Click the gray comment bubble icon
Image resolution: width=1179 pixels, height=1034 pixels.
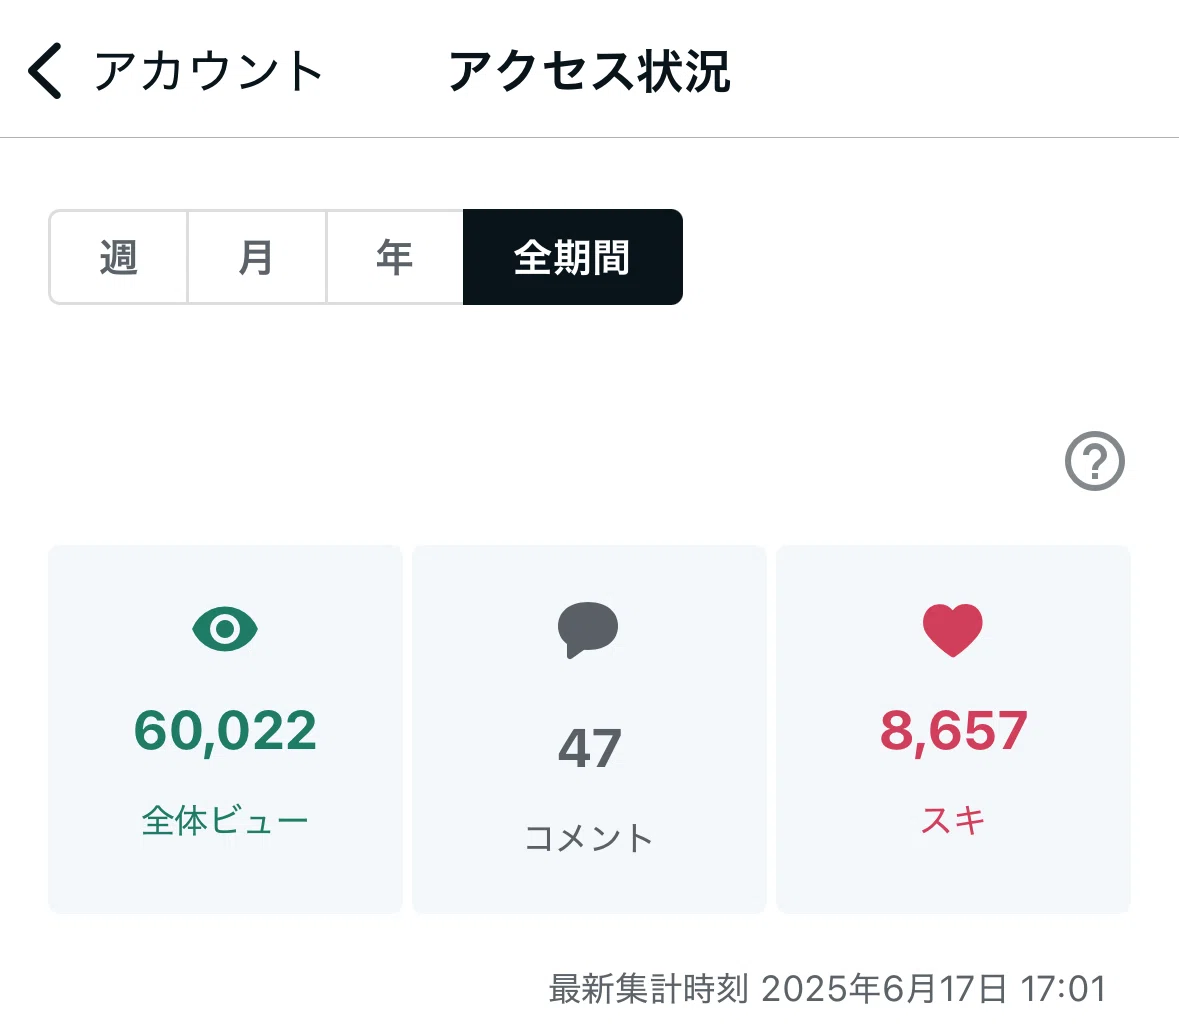pos(588,630)
